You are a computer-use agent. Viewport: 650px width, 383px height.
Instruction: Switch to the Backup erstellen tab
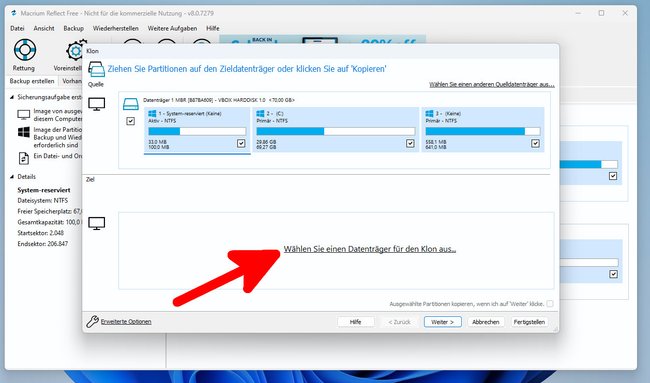pos(32,81)
